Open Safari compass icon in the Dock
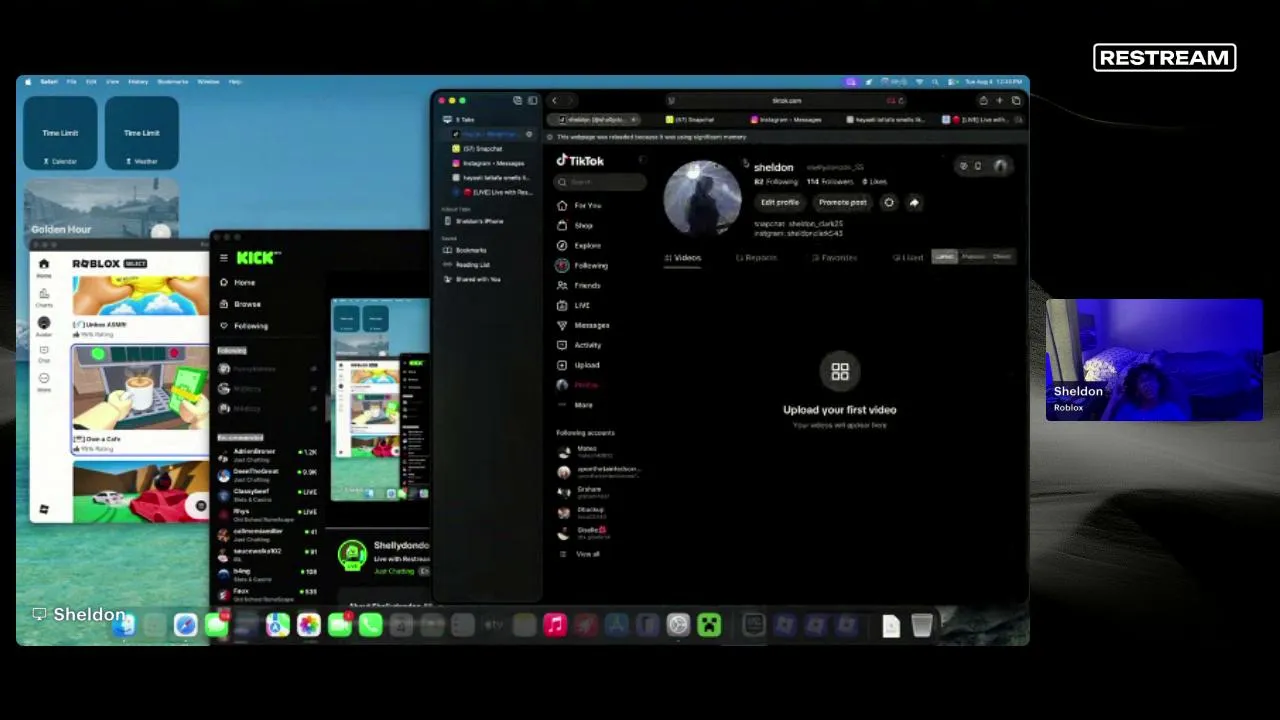 tap(185, 626)
